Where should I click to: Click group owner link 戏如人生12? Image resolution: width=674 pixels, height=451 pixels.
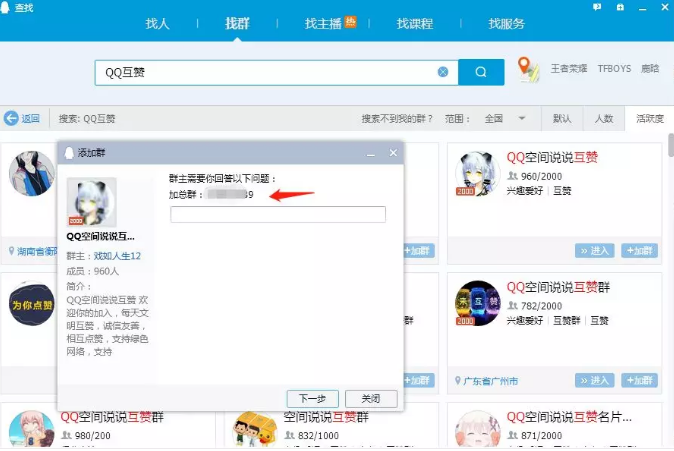(118, 256)
